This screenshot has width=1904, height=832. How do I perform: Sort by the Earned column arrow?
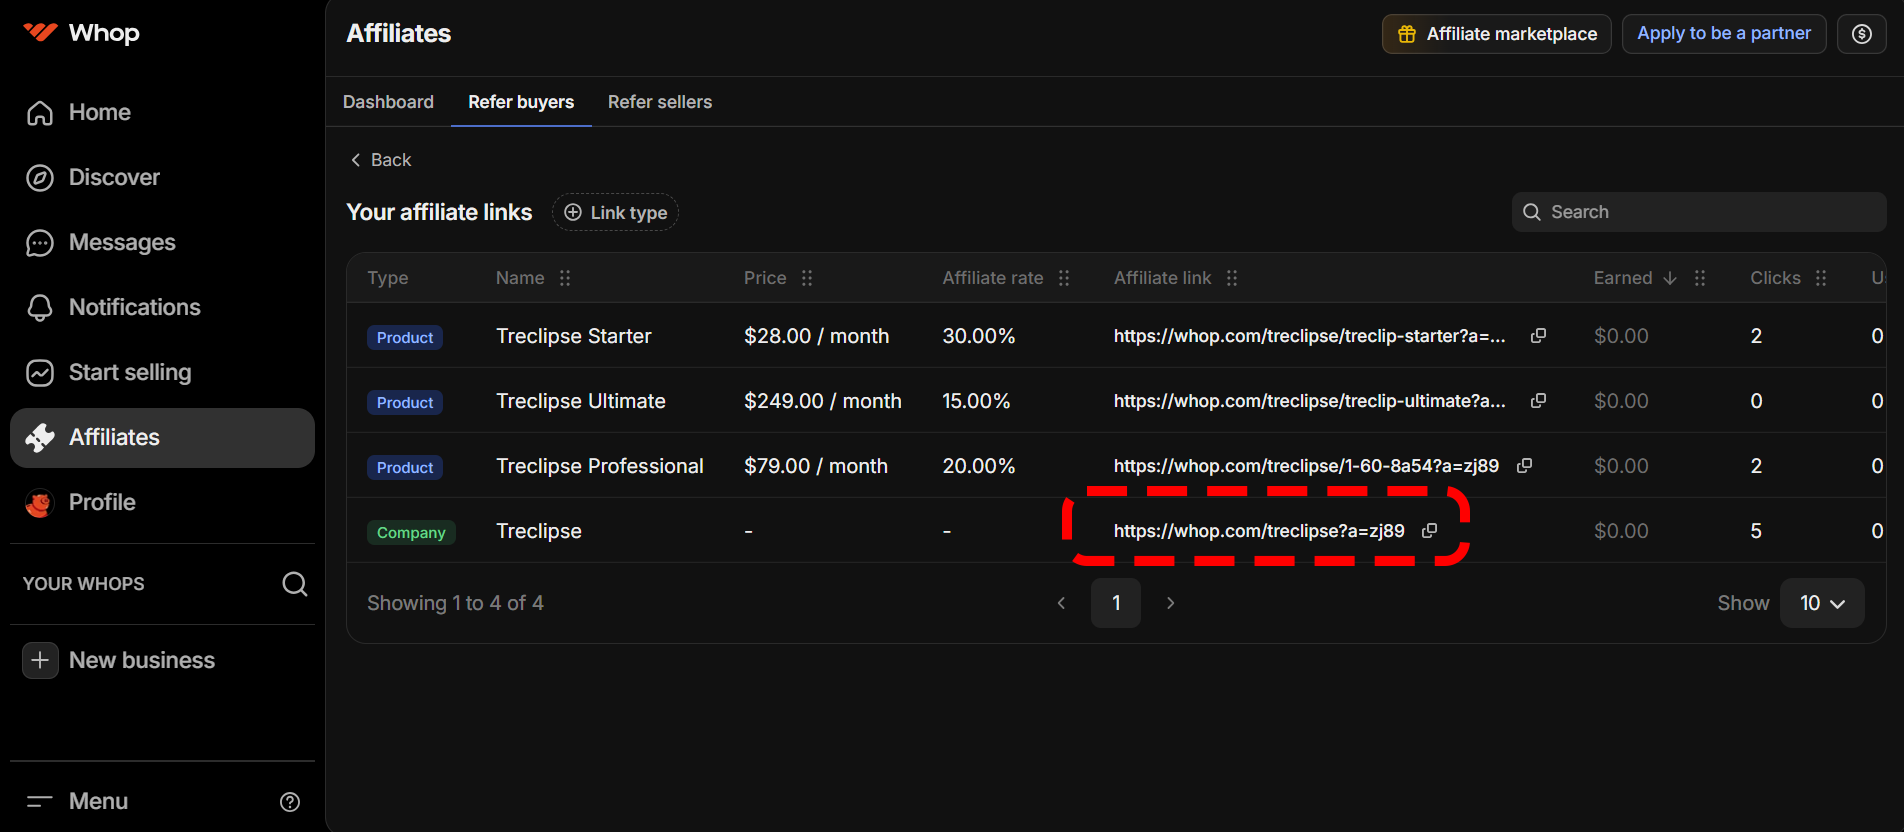pos(1670,278)
